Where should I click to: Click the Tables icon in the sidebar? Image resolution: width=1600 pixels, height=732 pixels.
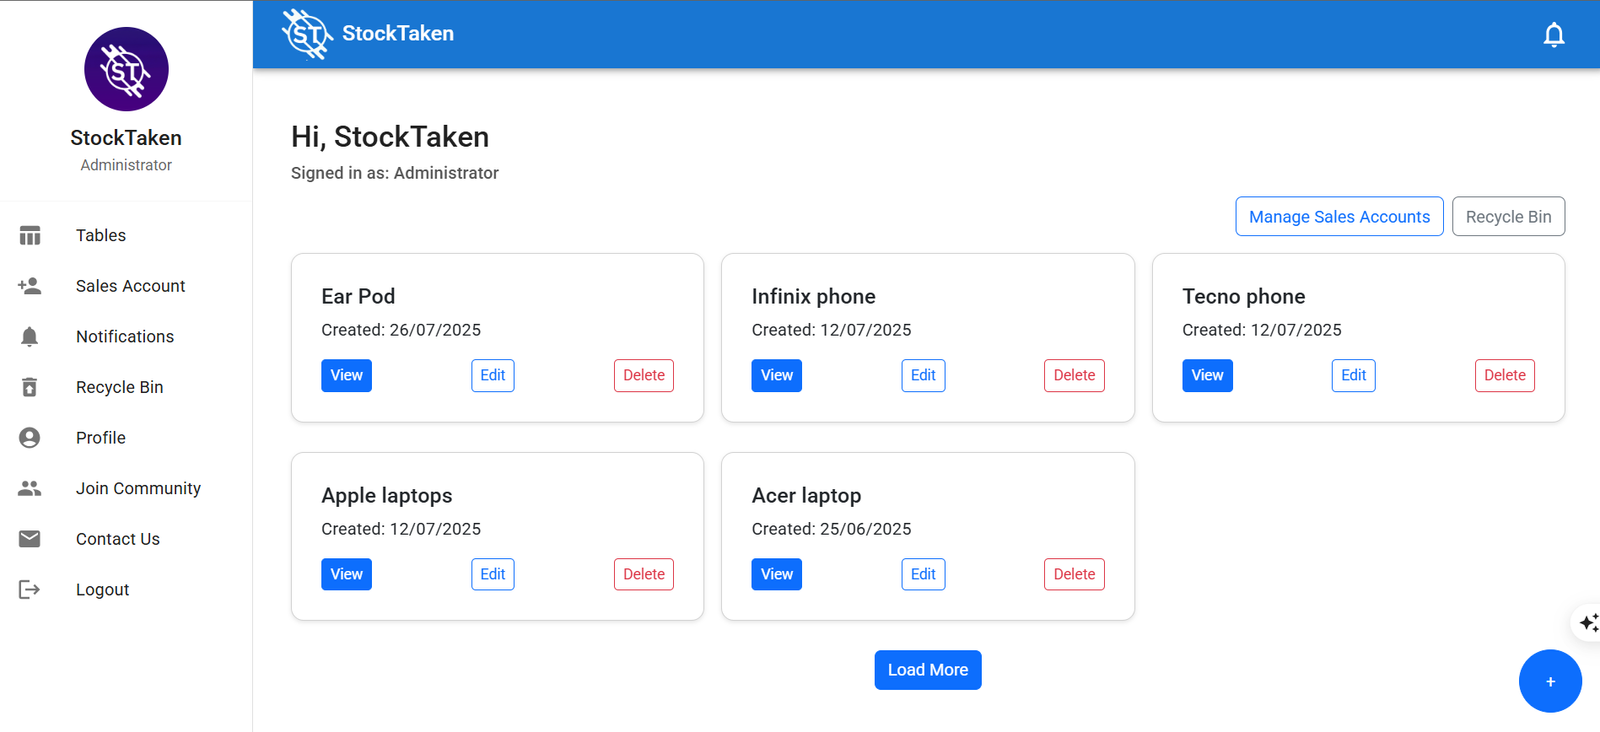(x=30, y=236)
